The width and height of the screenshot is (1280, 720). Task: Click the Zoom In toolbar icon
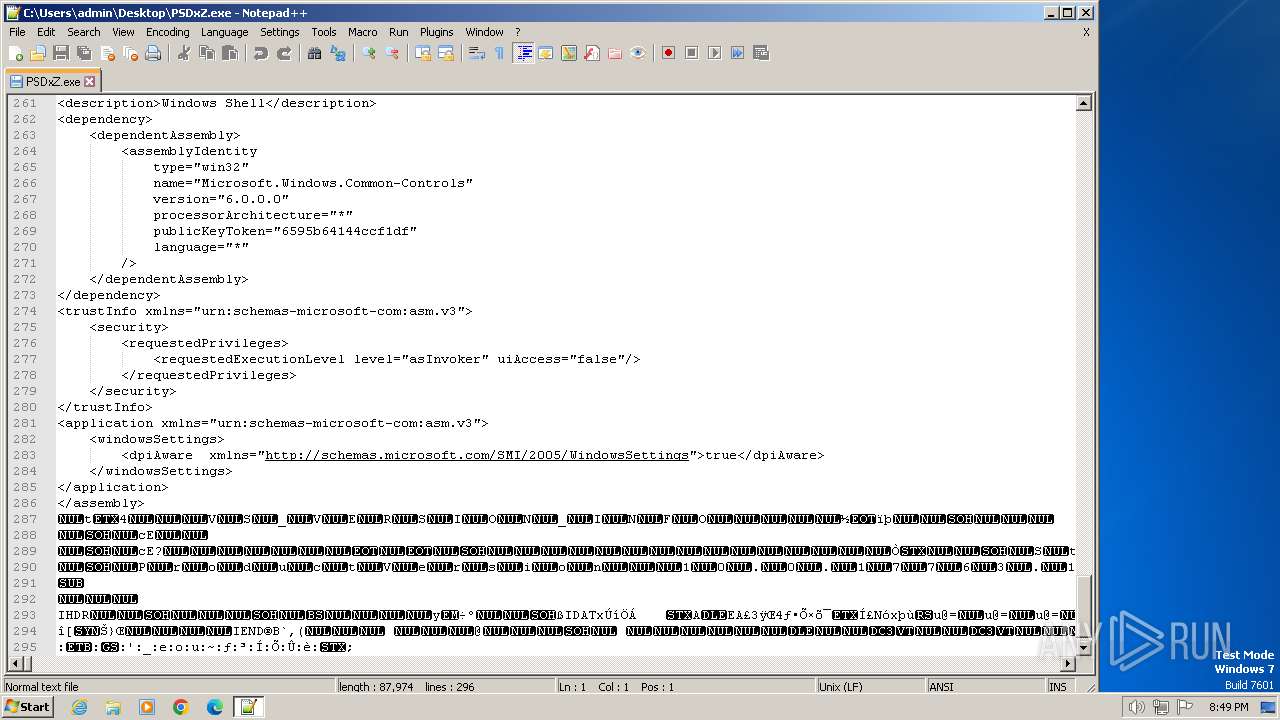pyautogui.click(x=369, y=53)
